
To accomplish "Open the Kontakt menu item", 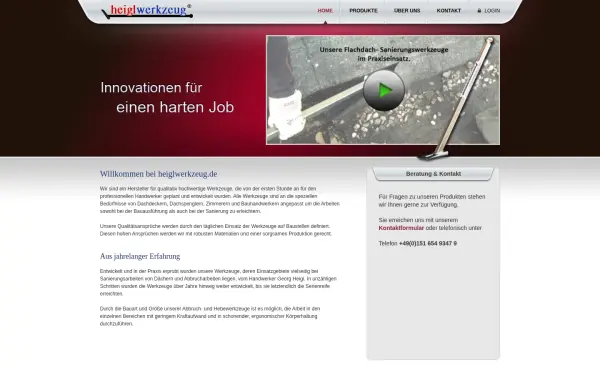I will pos(448,11).
